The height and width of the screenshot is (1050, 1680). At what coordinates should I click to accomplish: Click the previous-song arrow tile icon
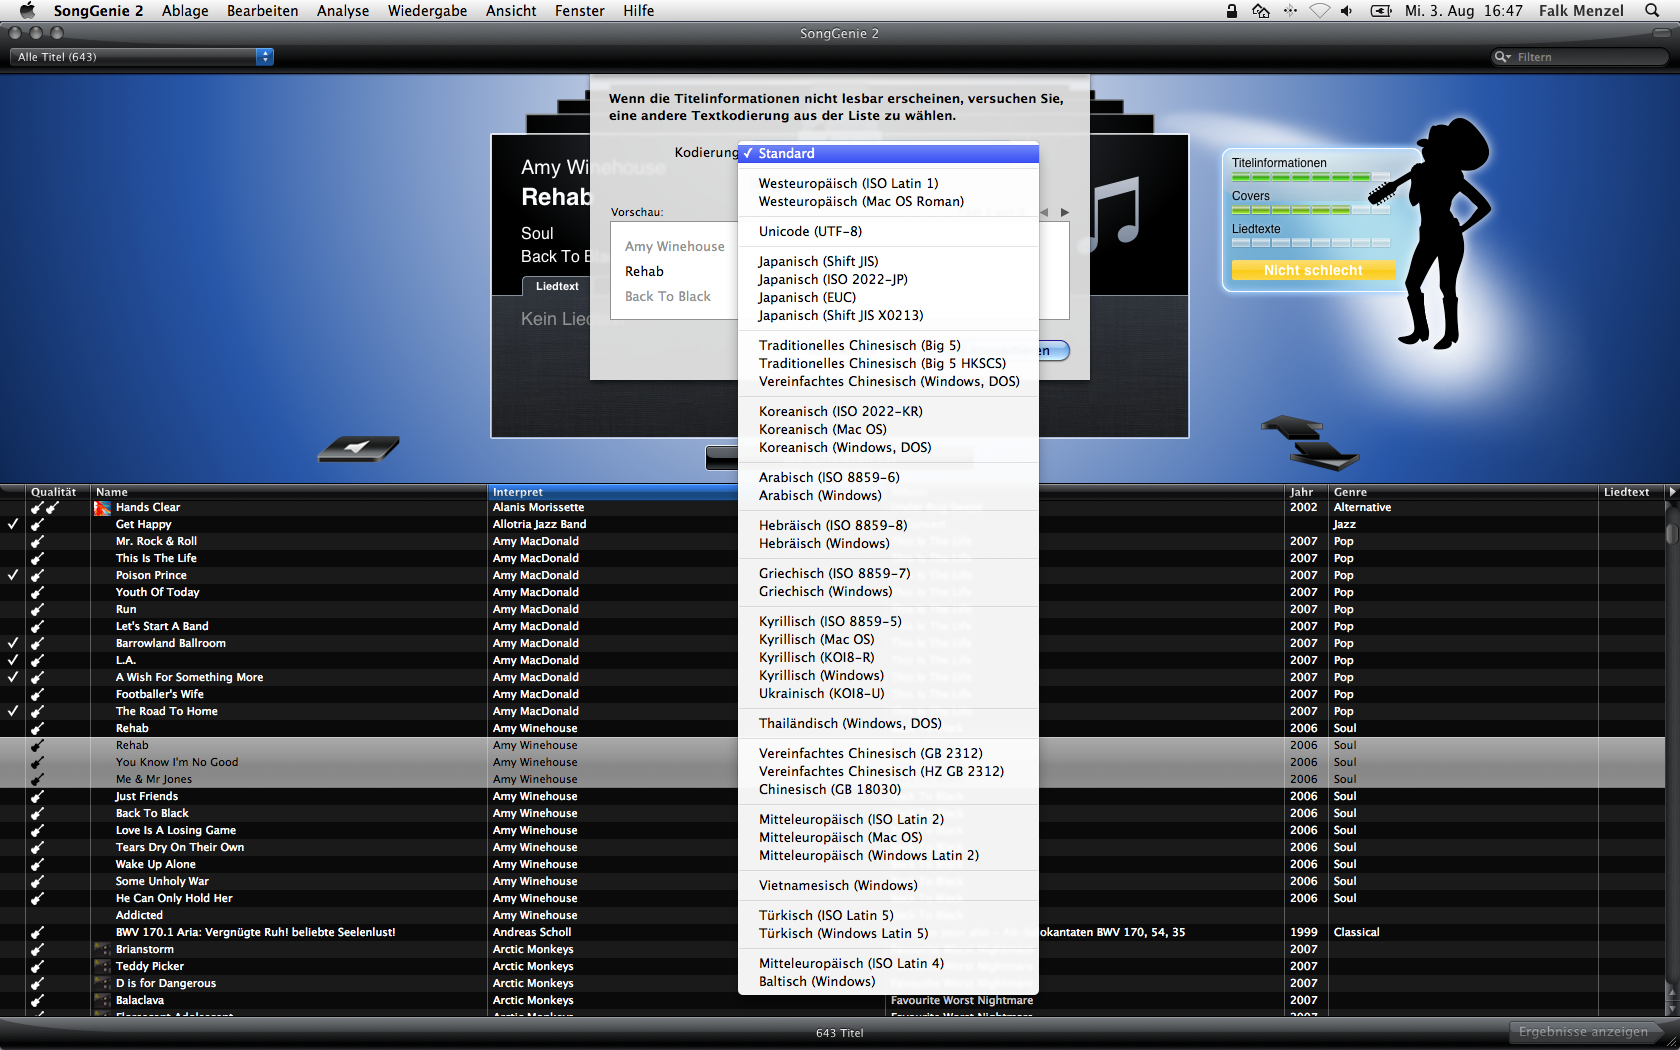coord(358,448)
